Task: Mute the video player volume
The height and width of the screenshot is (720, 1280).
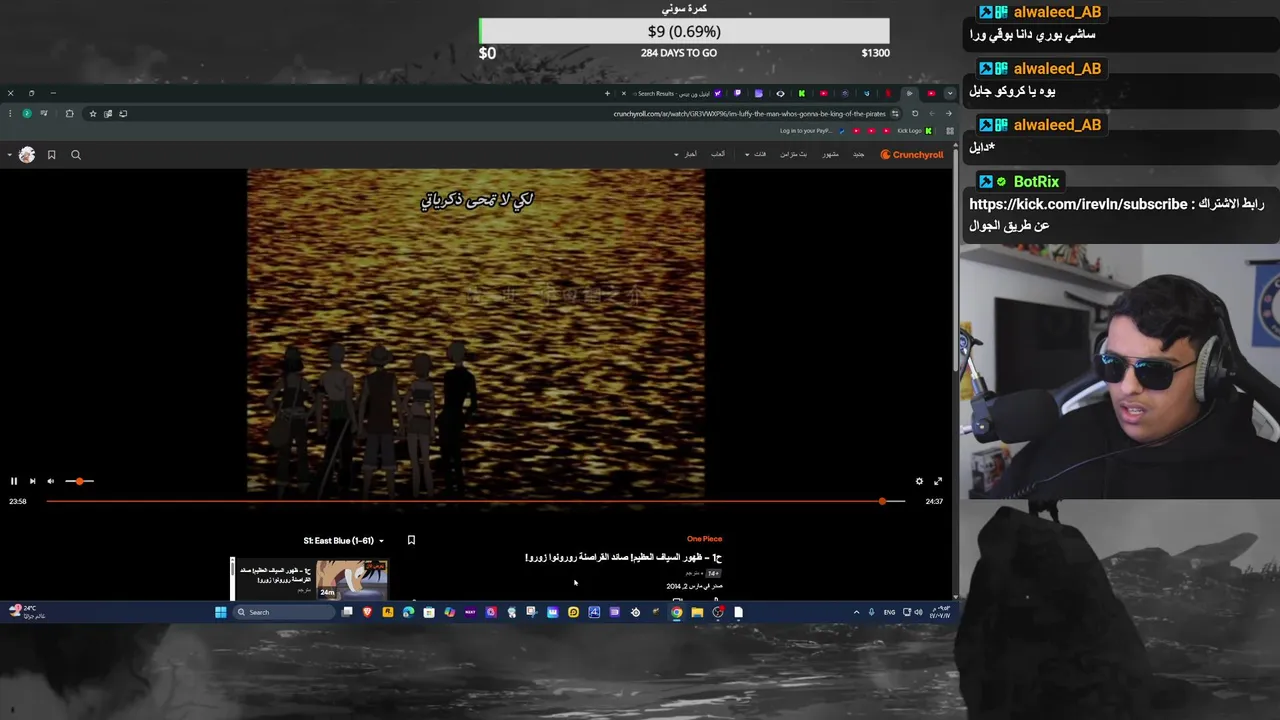Action: 51,481
